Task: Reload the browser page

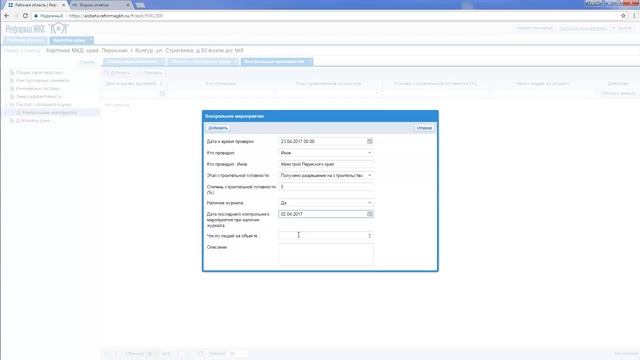Action: click(25, 16)
